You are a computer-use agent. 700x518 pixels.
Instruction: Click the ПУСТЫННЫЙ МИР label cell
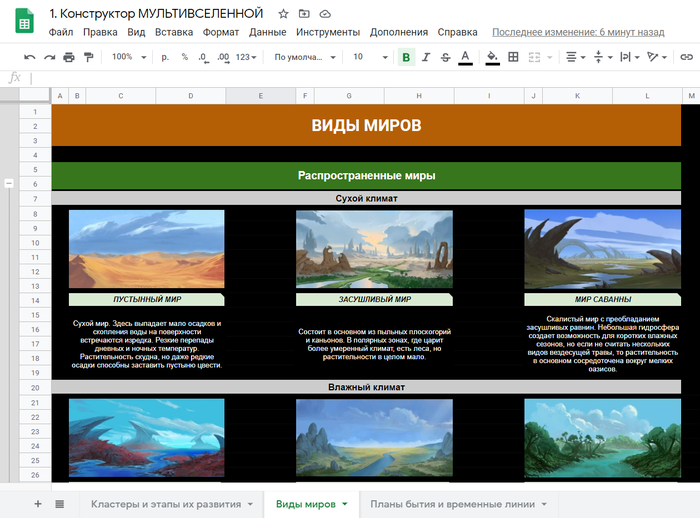tap(146, 299)
